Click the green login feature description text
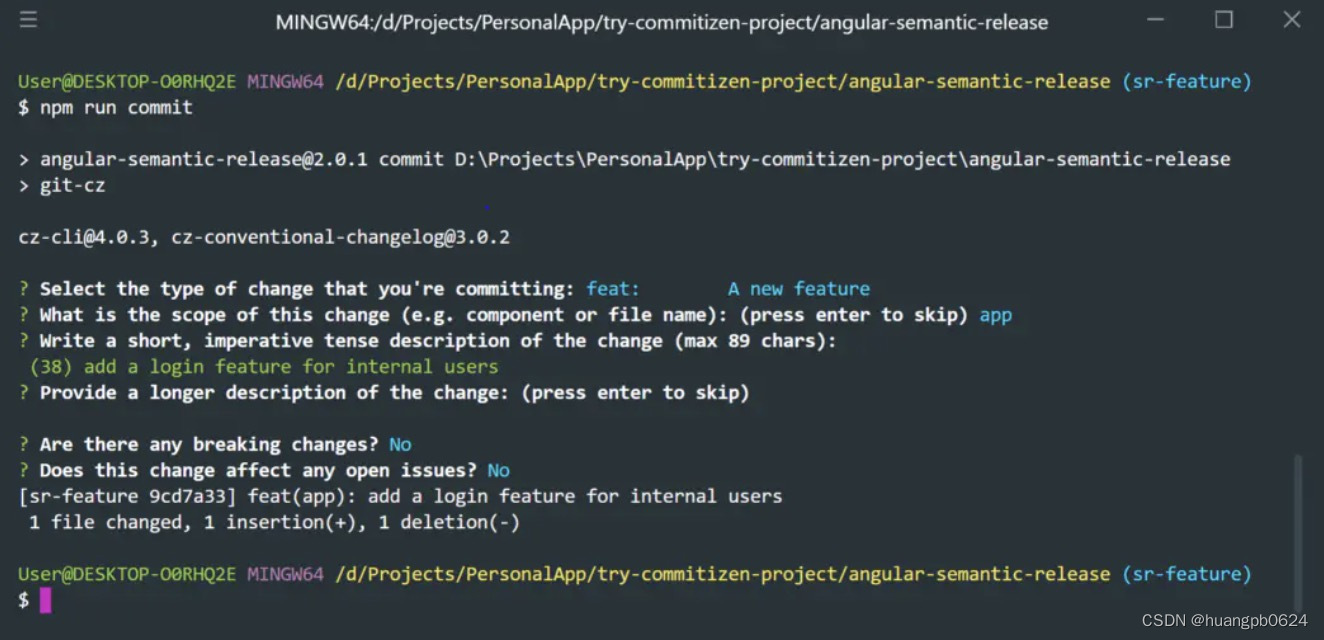Image resolution: width=1324 pixels, height=640 pixels. coord(257,366)
